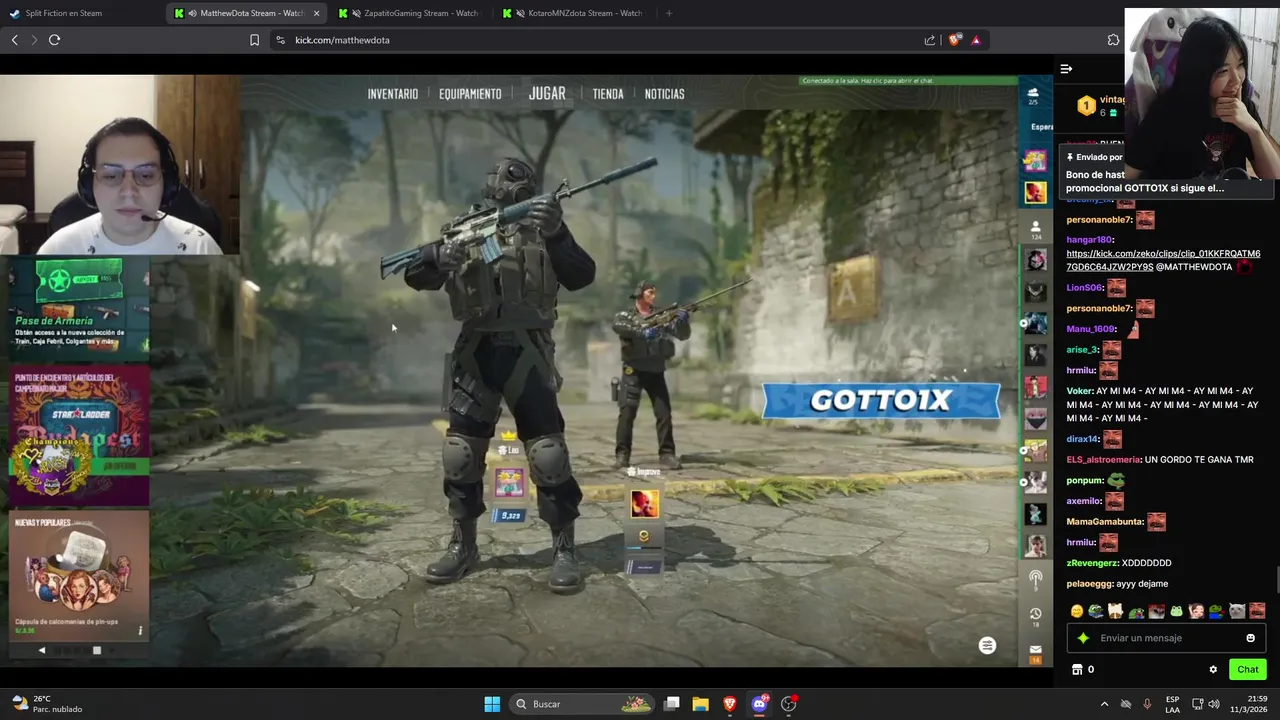The width and height of the screenshot is (1280, 720).
Task: Click the Enviar un mensaje field
Action: coord(1166,638)
